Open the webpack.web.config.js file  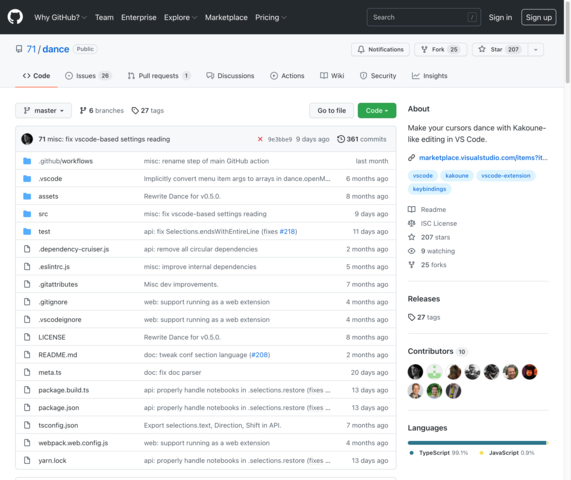(73, 443)
